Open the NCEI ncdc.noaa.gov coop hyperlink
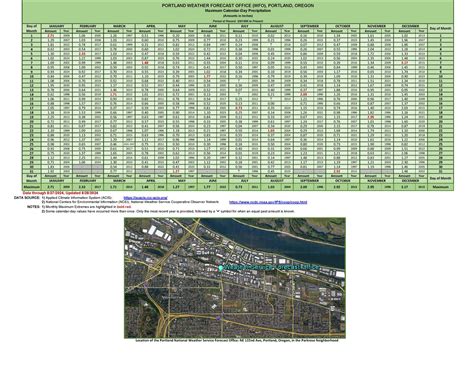The width and height of the screenshot is (474, 366). [x=268, y=202]
